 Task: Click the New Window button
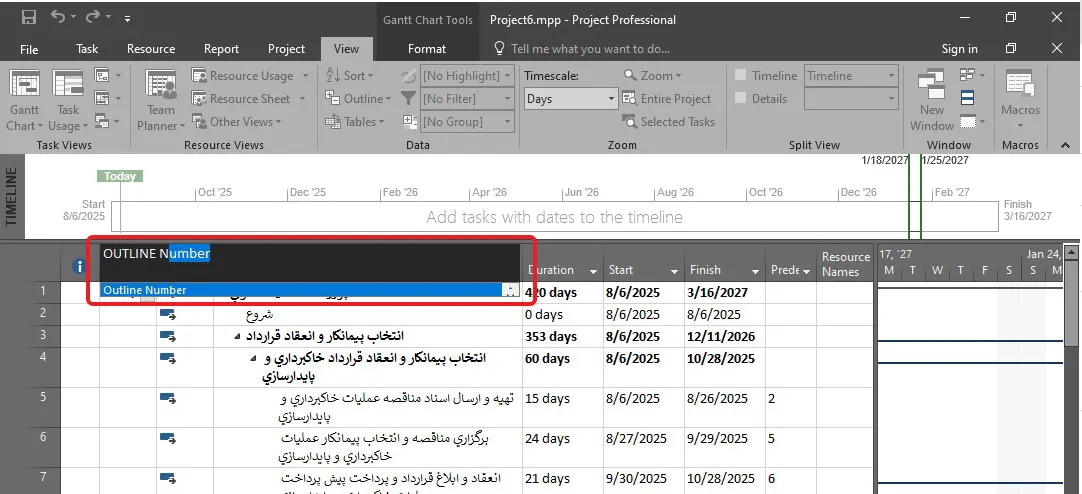(x=932, y=100)
